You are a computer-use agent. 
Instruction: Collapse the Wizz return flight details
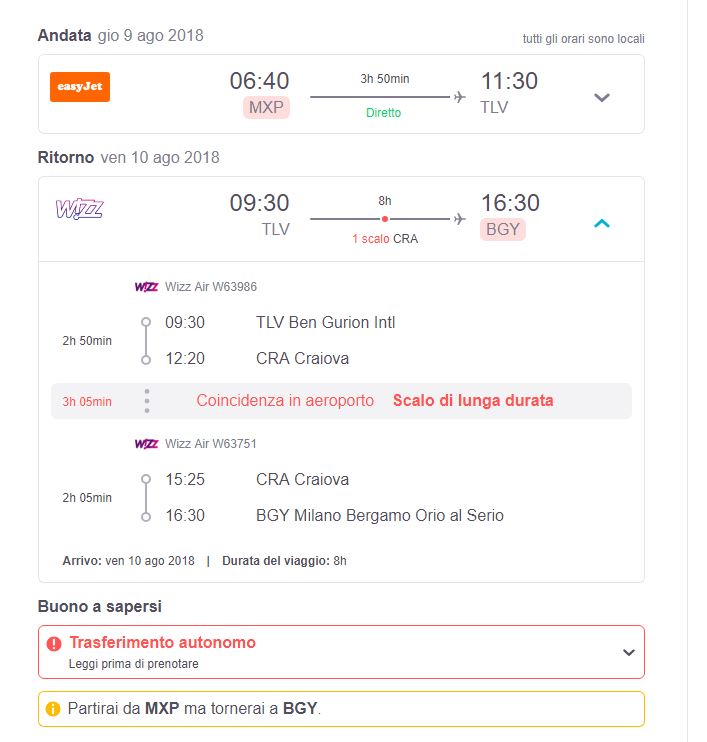(x=601, y=223)
